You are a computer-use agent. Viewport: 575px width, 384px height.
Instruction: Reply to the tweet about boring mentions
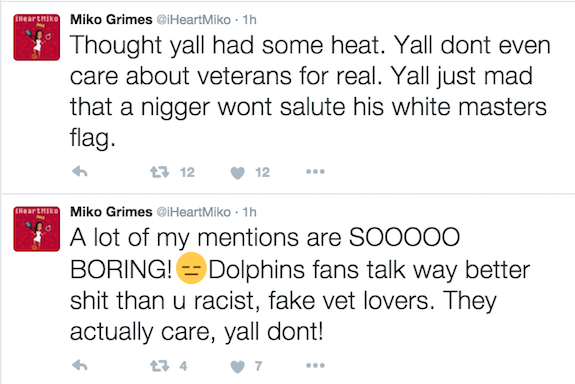point(80,365)
